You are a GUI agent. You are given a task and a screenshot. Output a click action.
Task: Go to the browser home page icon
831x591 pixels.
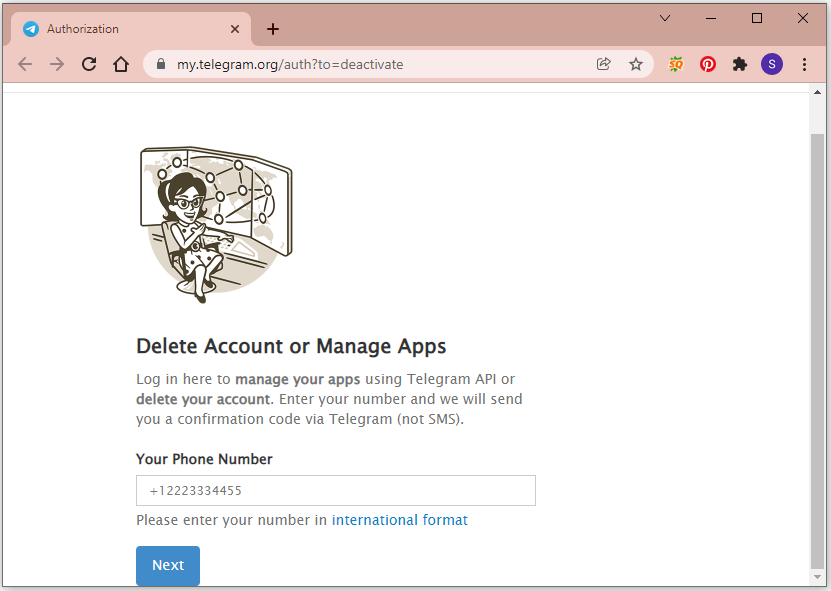pos(121,64)
